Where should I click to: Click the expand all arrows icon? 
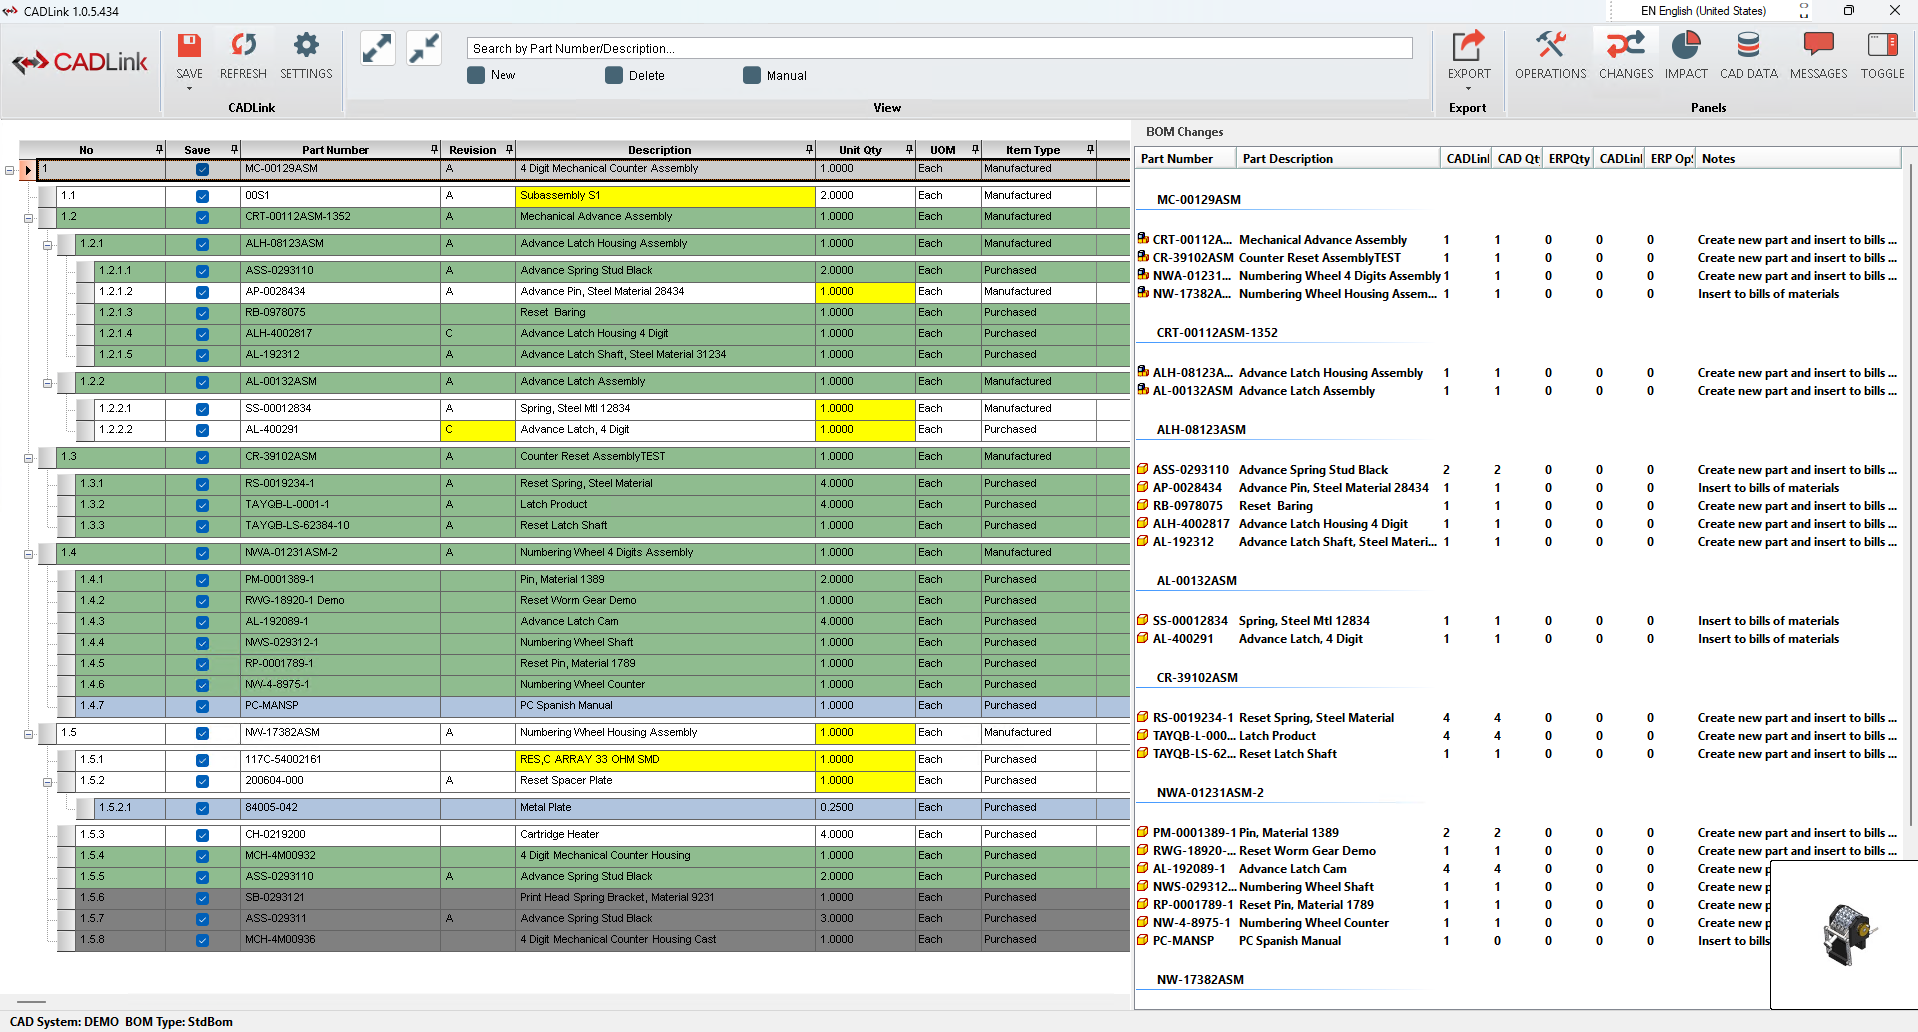pyautogui.click(x=377, y=48)
